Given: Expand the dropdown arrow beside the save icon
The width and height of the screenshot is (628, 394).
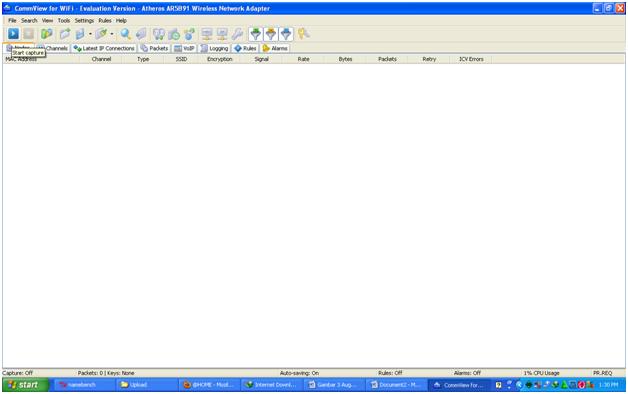Looking at the screenshot, I should (90, 34).
